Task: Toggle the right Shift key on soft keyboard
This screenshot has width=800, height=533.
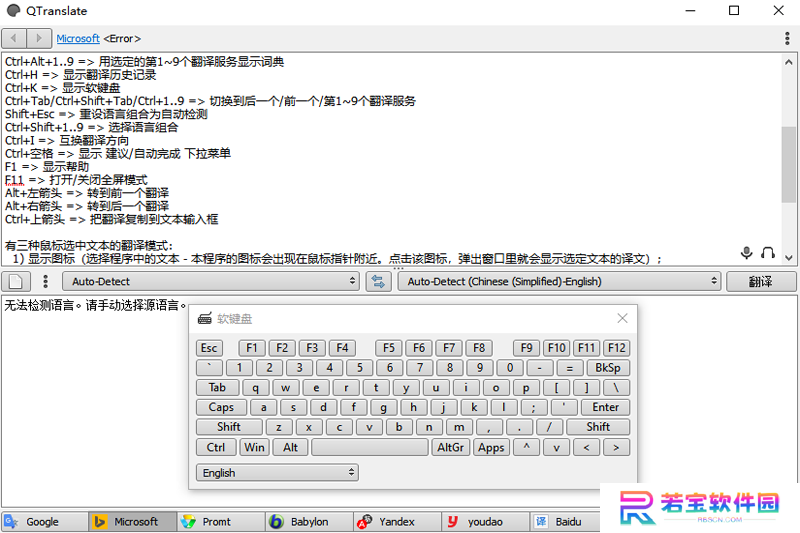Action: (598, 427)
